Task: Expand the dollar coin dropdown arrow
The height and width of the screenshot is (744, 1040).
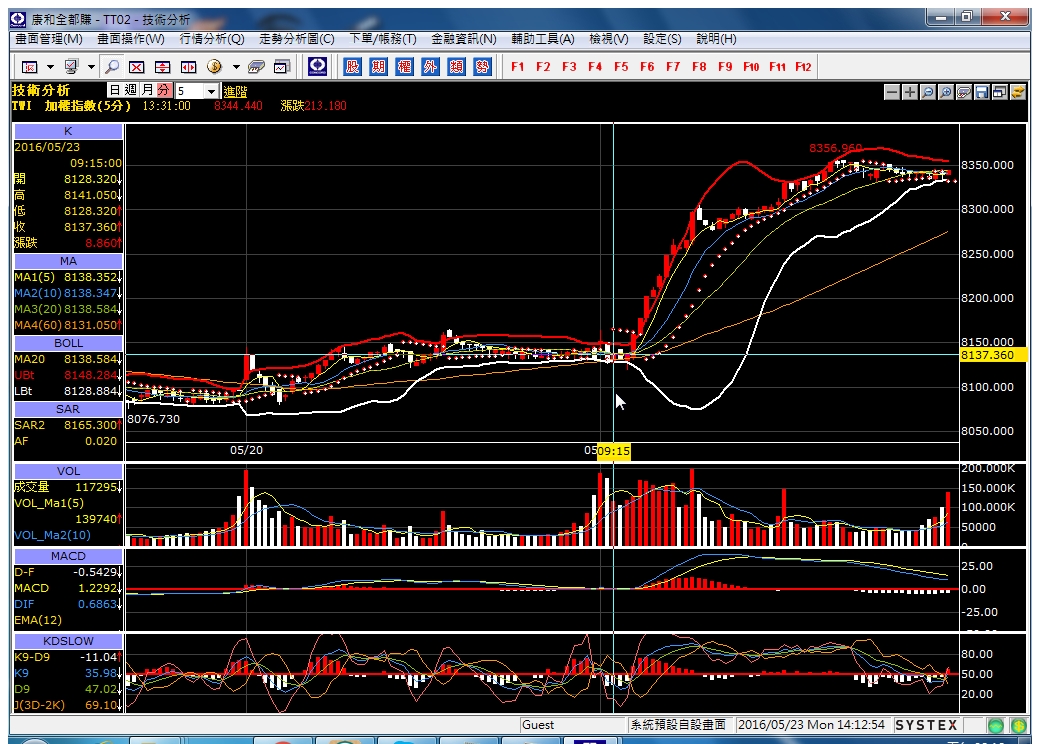Action: (235, 67)
